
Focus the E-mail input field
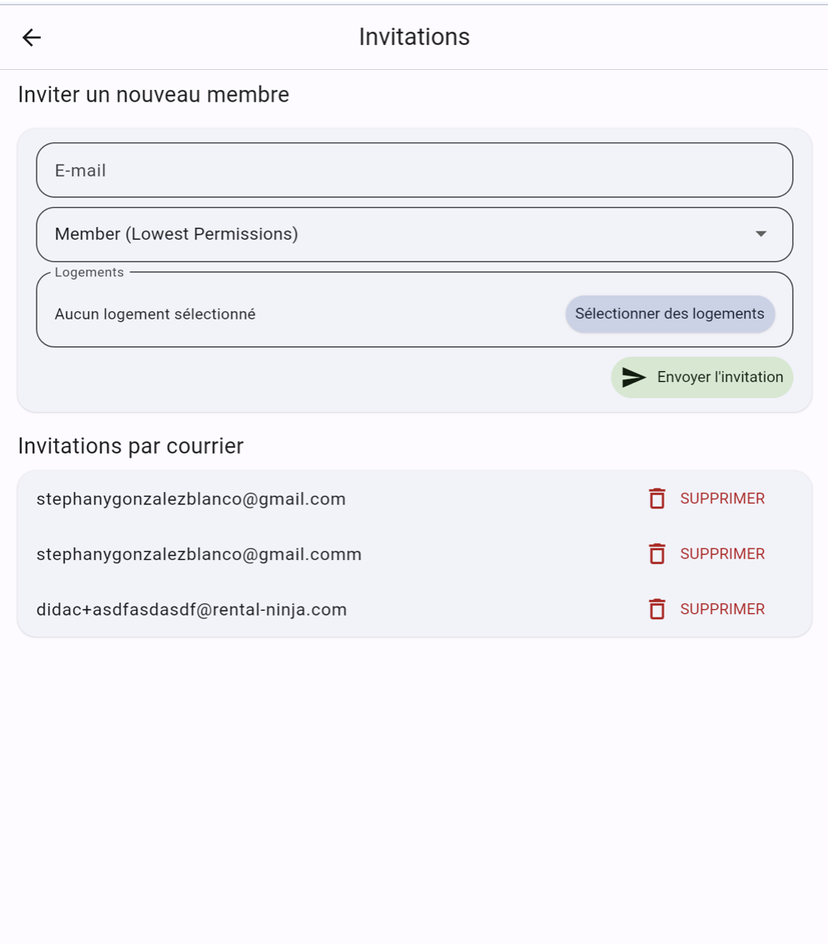(x=414, y=170)
